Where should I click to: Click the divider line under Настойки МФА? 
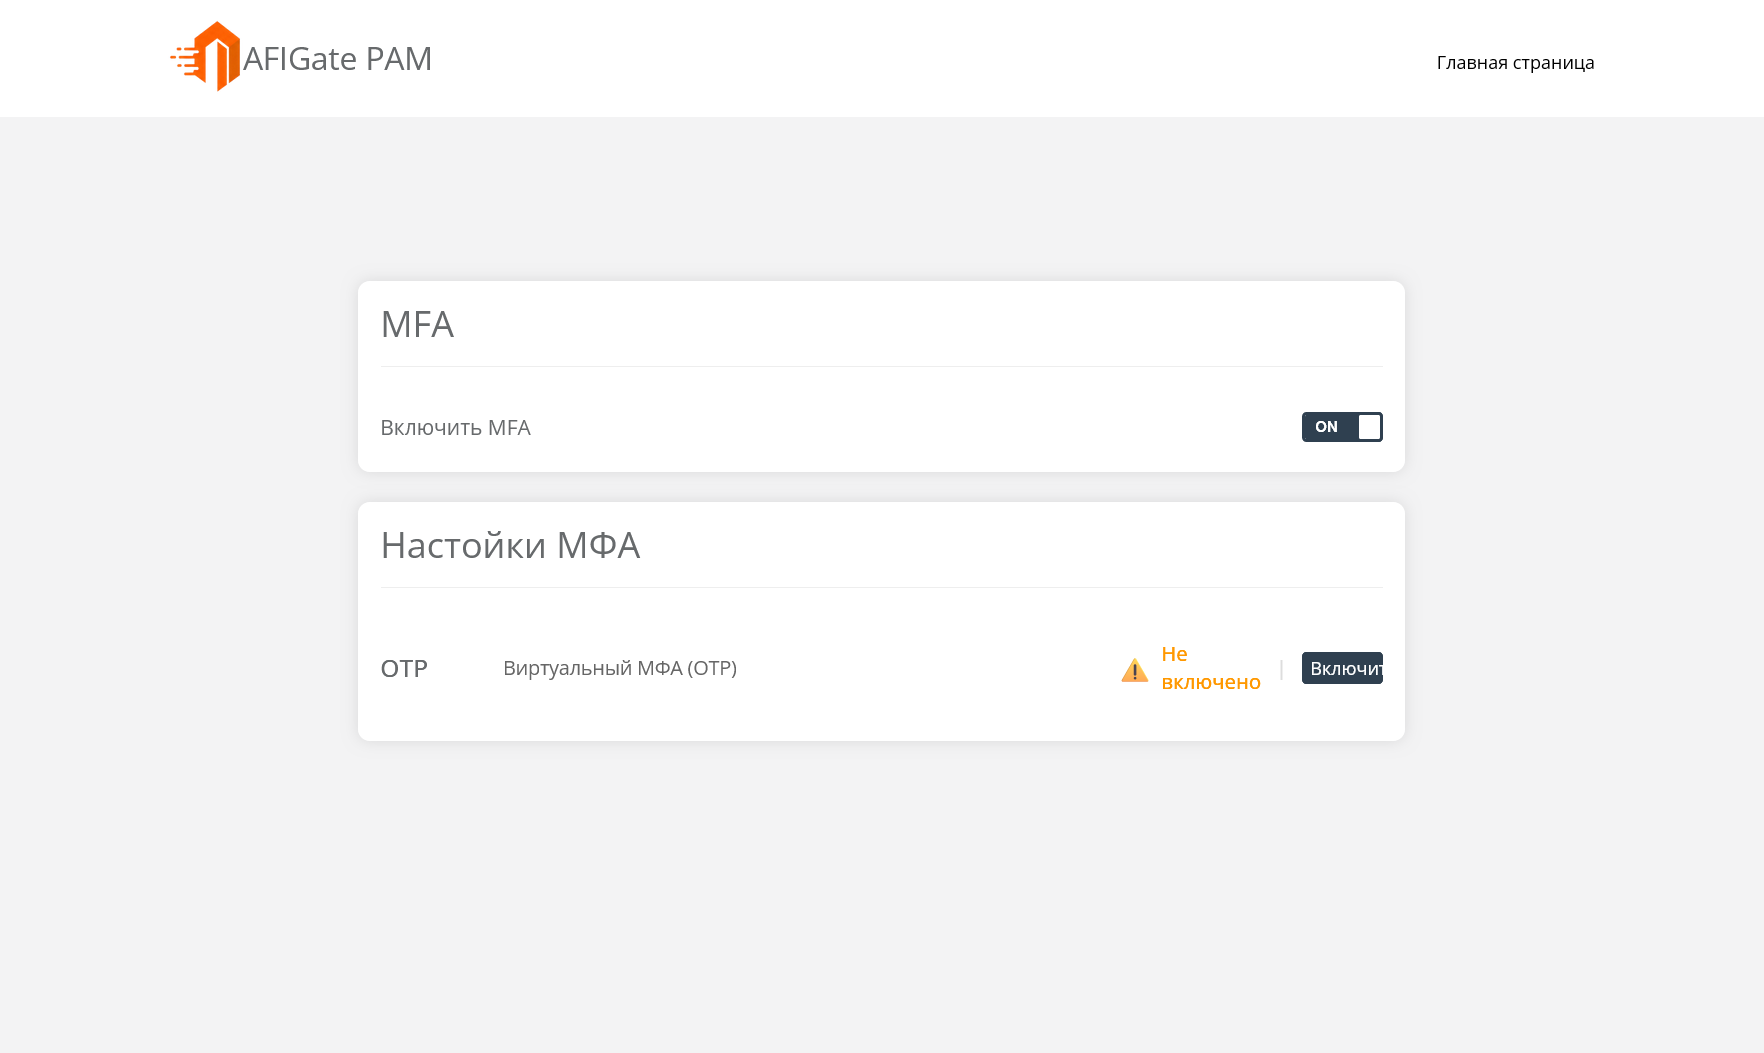(x=881, y=587)
